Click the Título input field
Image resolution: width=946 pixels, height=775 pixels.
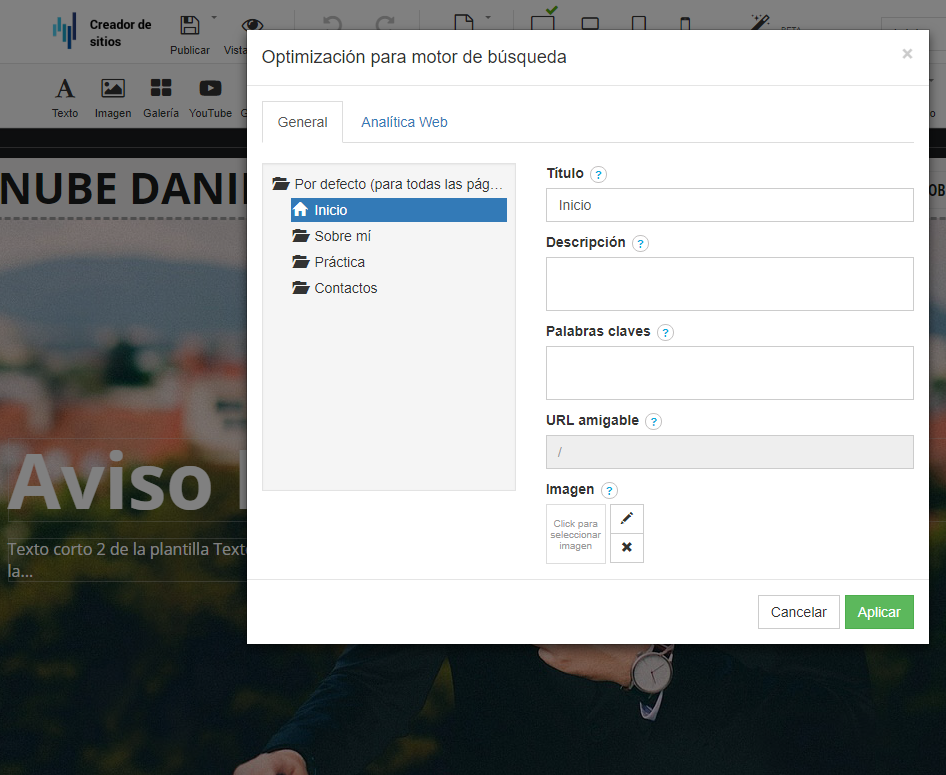[729, 205]
